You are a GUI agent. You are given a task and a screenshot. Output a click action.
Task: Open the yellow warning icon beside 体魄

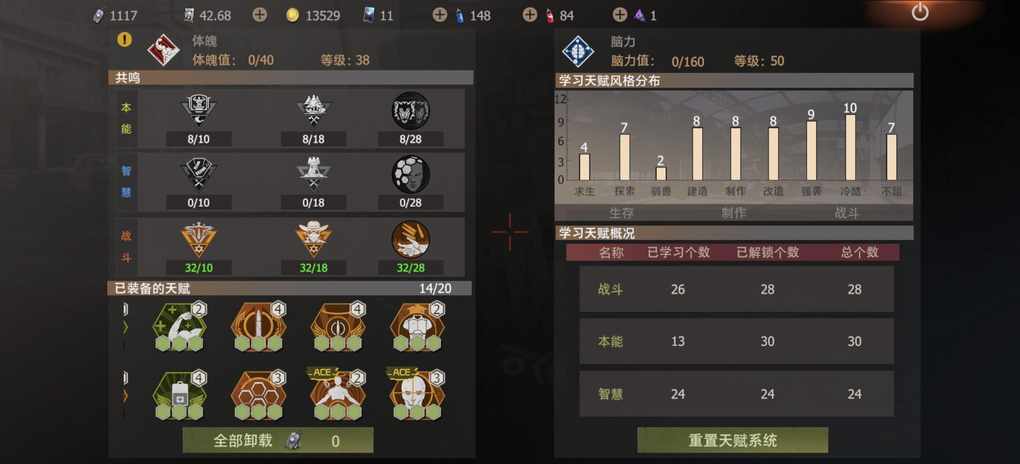[124, 40]
